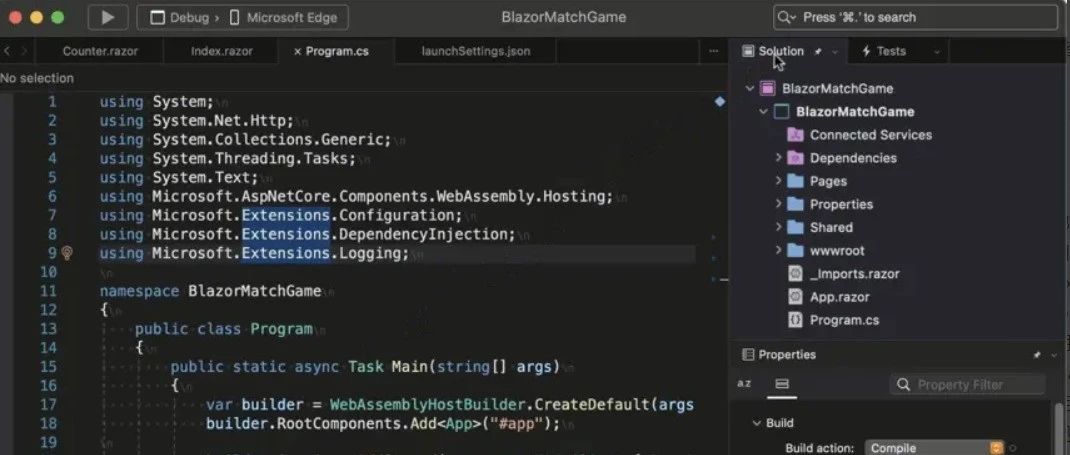The height and width of the screenshot is (455, 1070).
Task: Open the Tests pad chevron menu
Action: tap(936, 52)
